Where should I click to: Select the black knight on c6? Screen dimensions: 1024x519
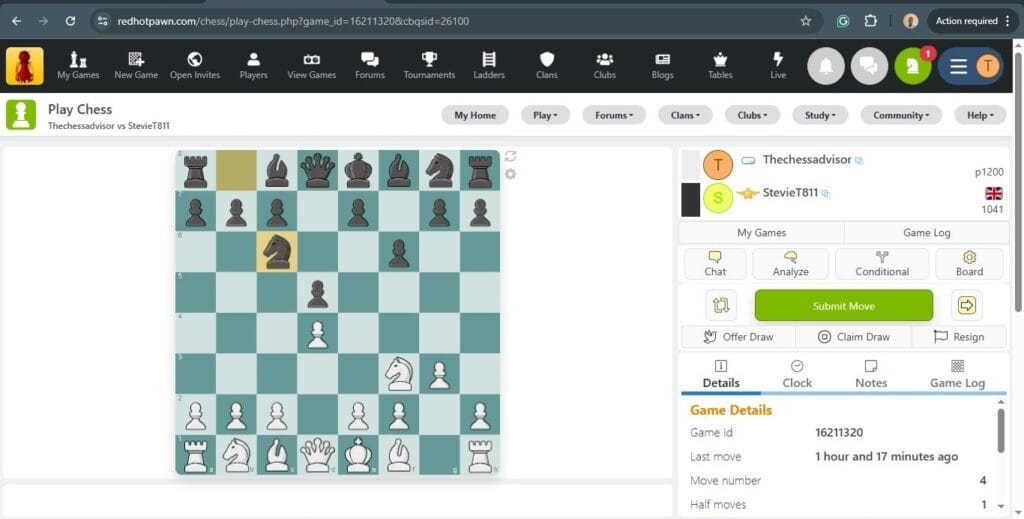277,252
